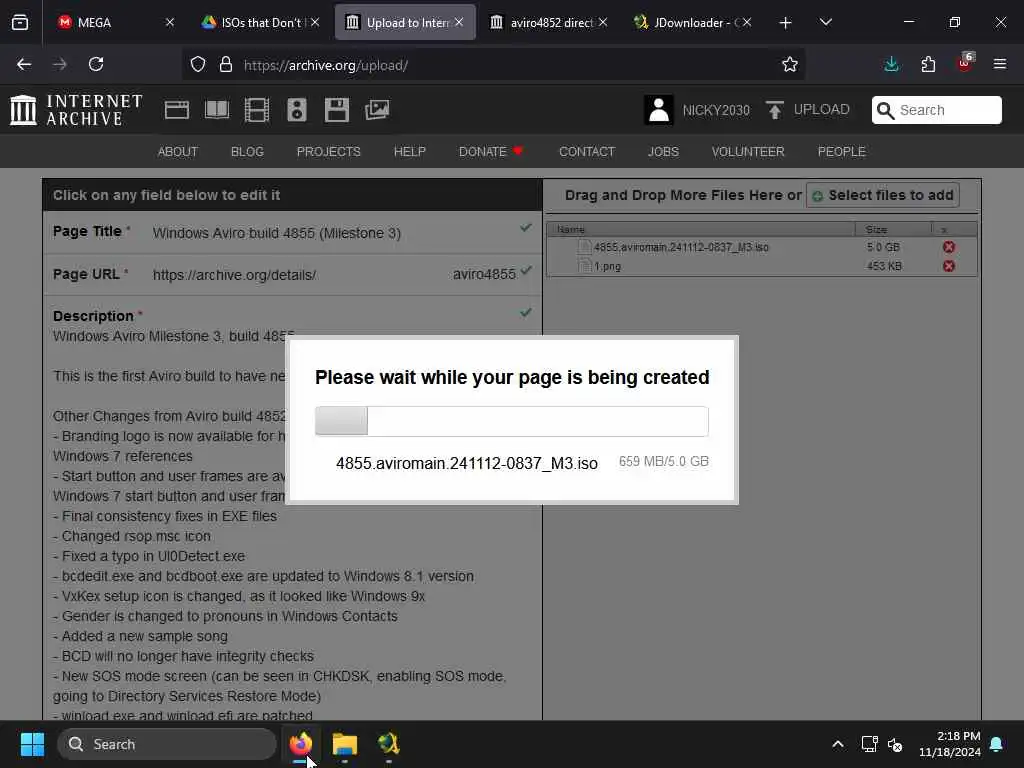The height and width of the screenshot is (768, 1024).
Task: Go back to the previous page
Action: (x=24, y=64)
